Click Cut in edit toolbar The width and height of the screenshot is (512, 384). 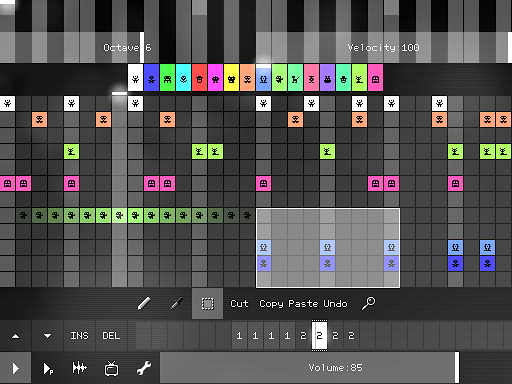coord(239,304)
